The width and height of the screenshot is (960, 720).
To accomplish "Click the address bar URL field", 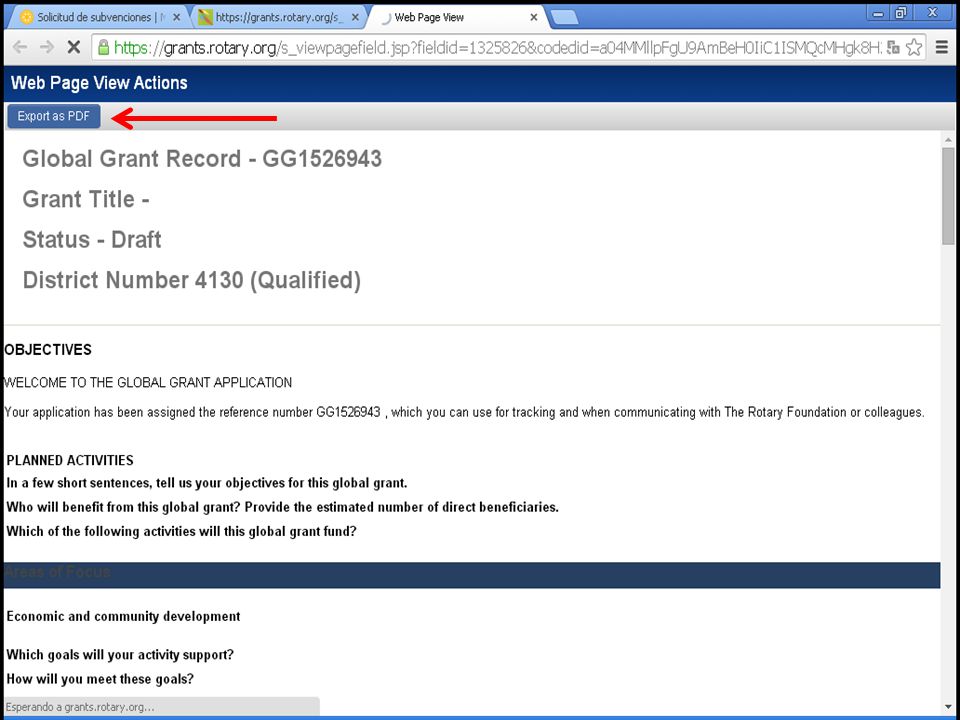I will [x=496, y=47].
